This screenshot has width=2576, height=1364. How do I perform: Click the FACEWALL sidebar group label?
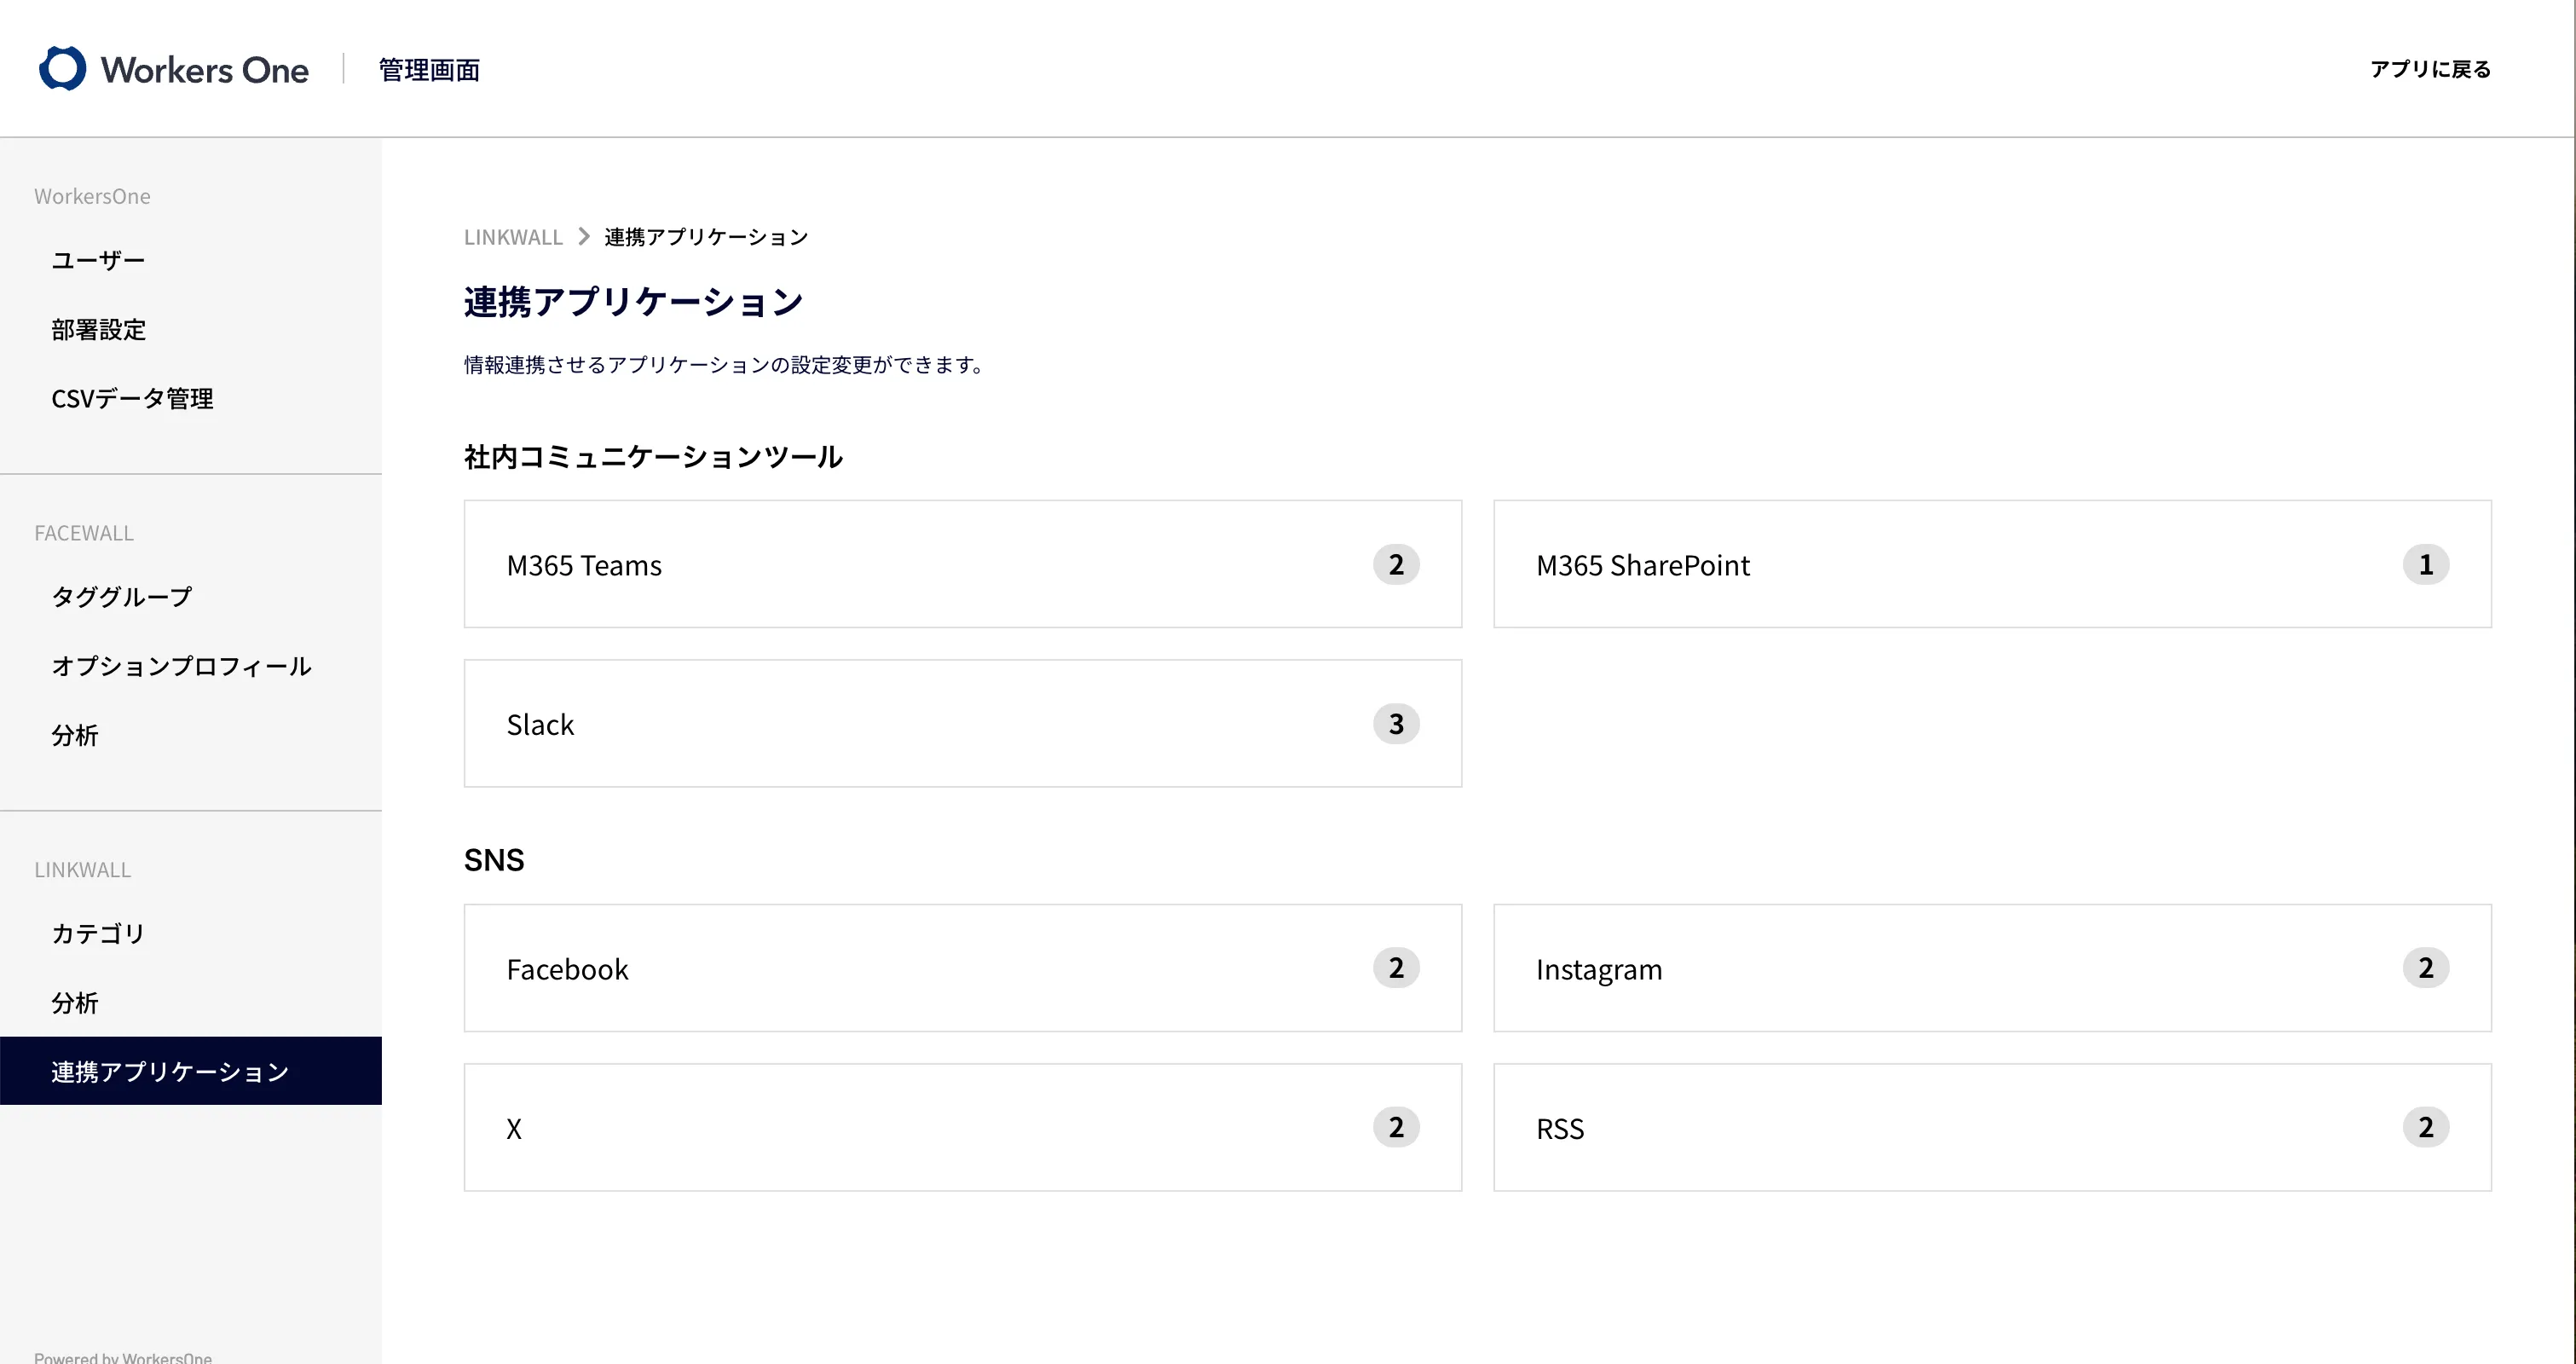click(84, 533)
